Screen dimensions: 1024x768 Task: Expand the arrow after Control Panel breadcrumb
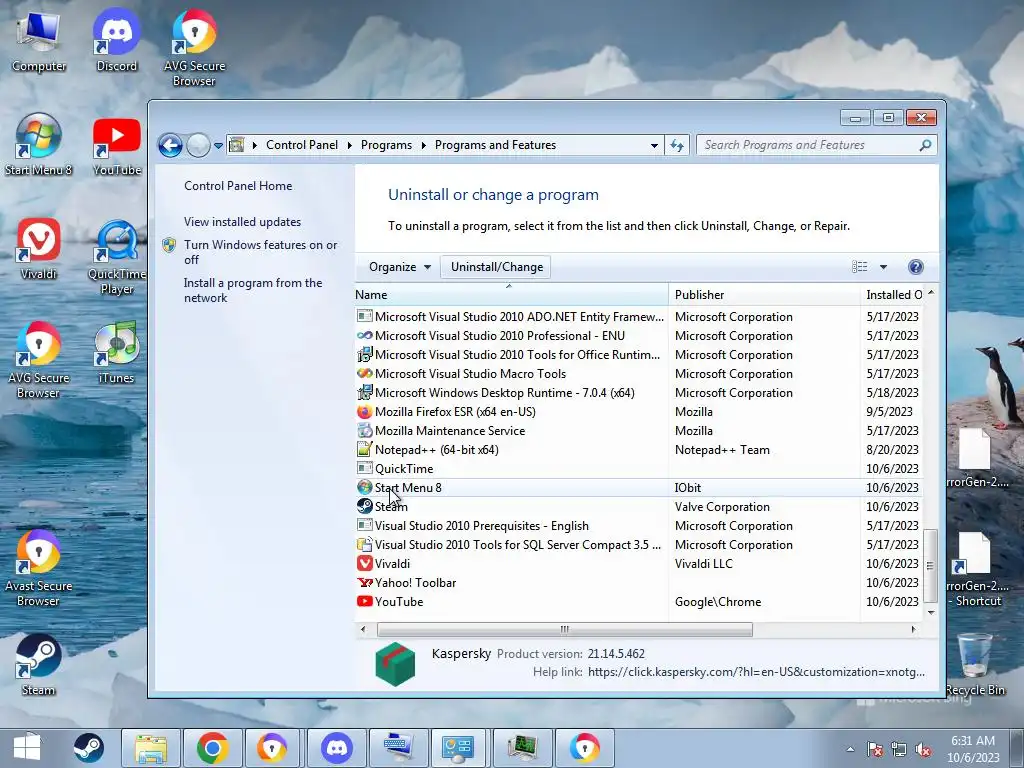[x=349, y=145]
